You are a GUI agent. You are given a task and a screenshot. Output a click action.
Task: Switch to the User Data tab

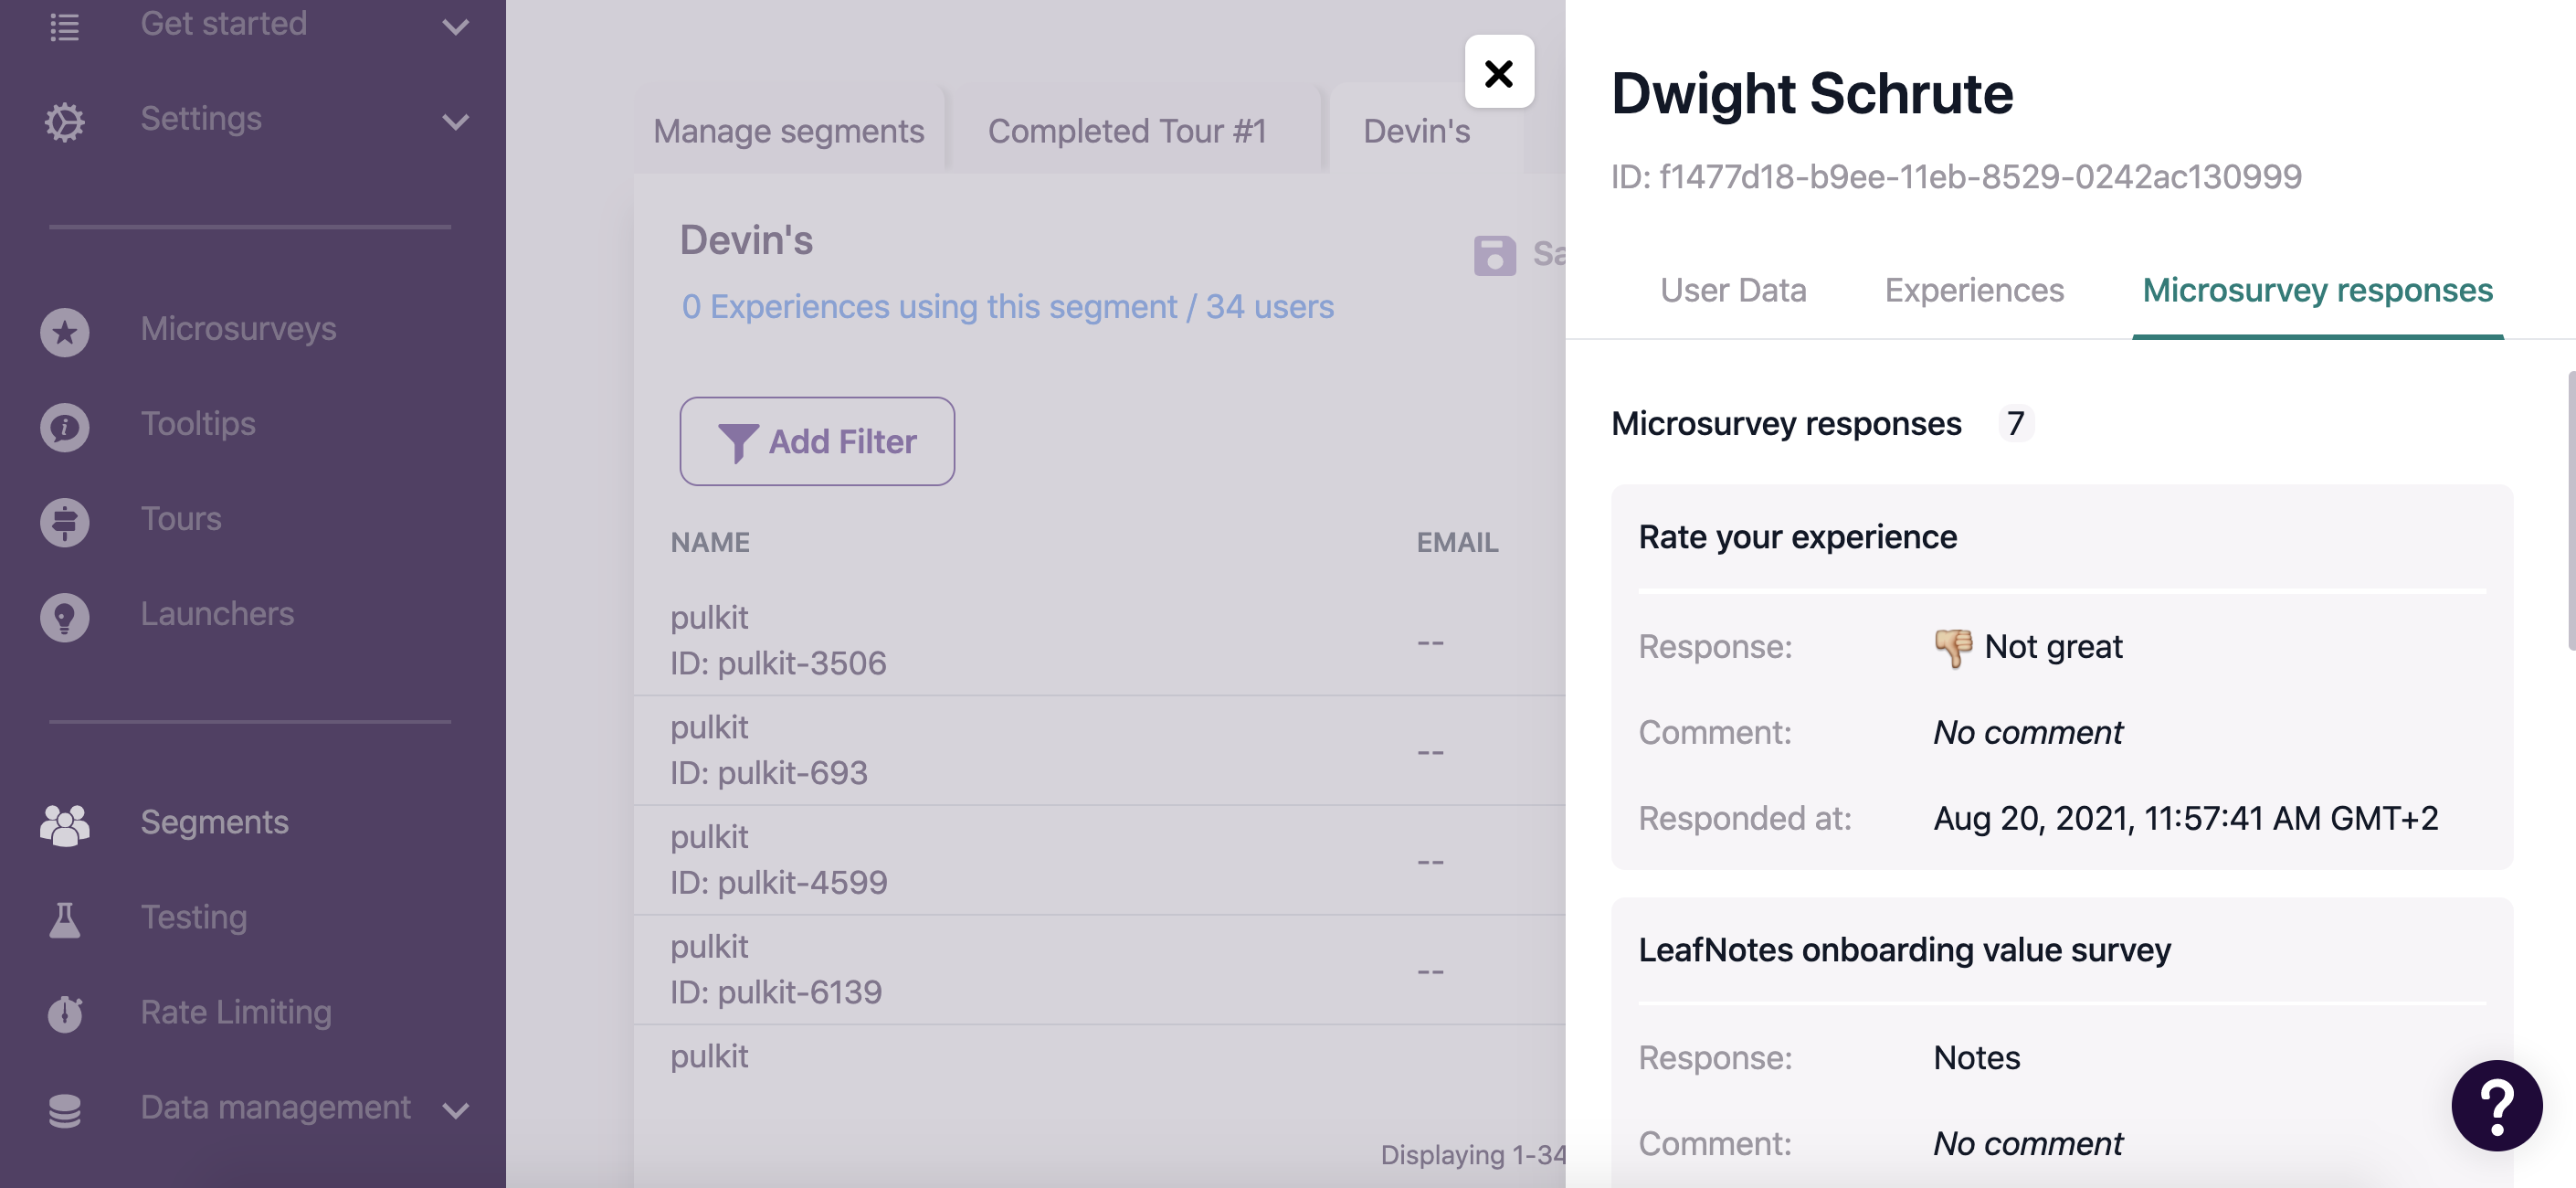[1733, 290]
